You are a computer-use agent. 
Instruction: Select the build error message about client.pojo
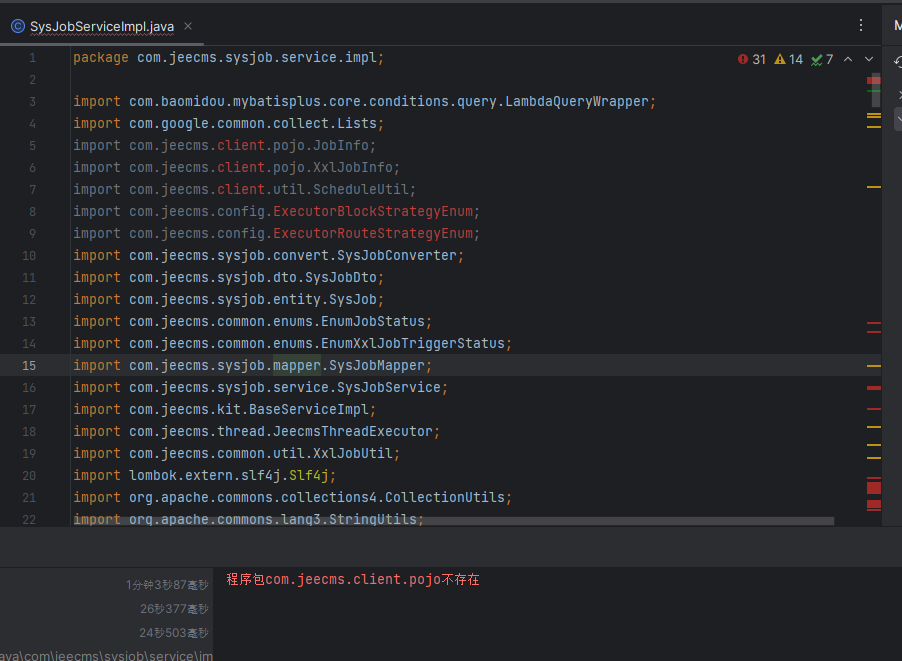pos(352,579)
